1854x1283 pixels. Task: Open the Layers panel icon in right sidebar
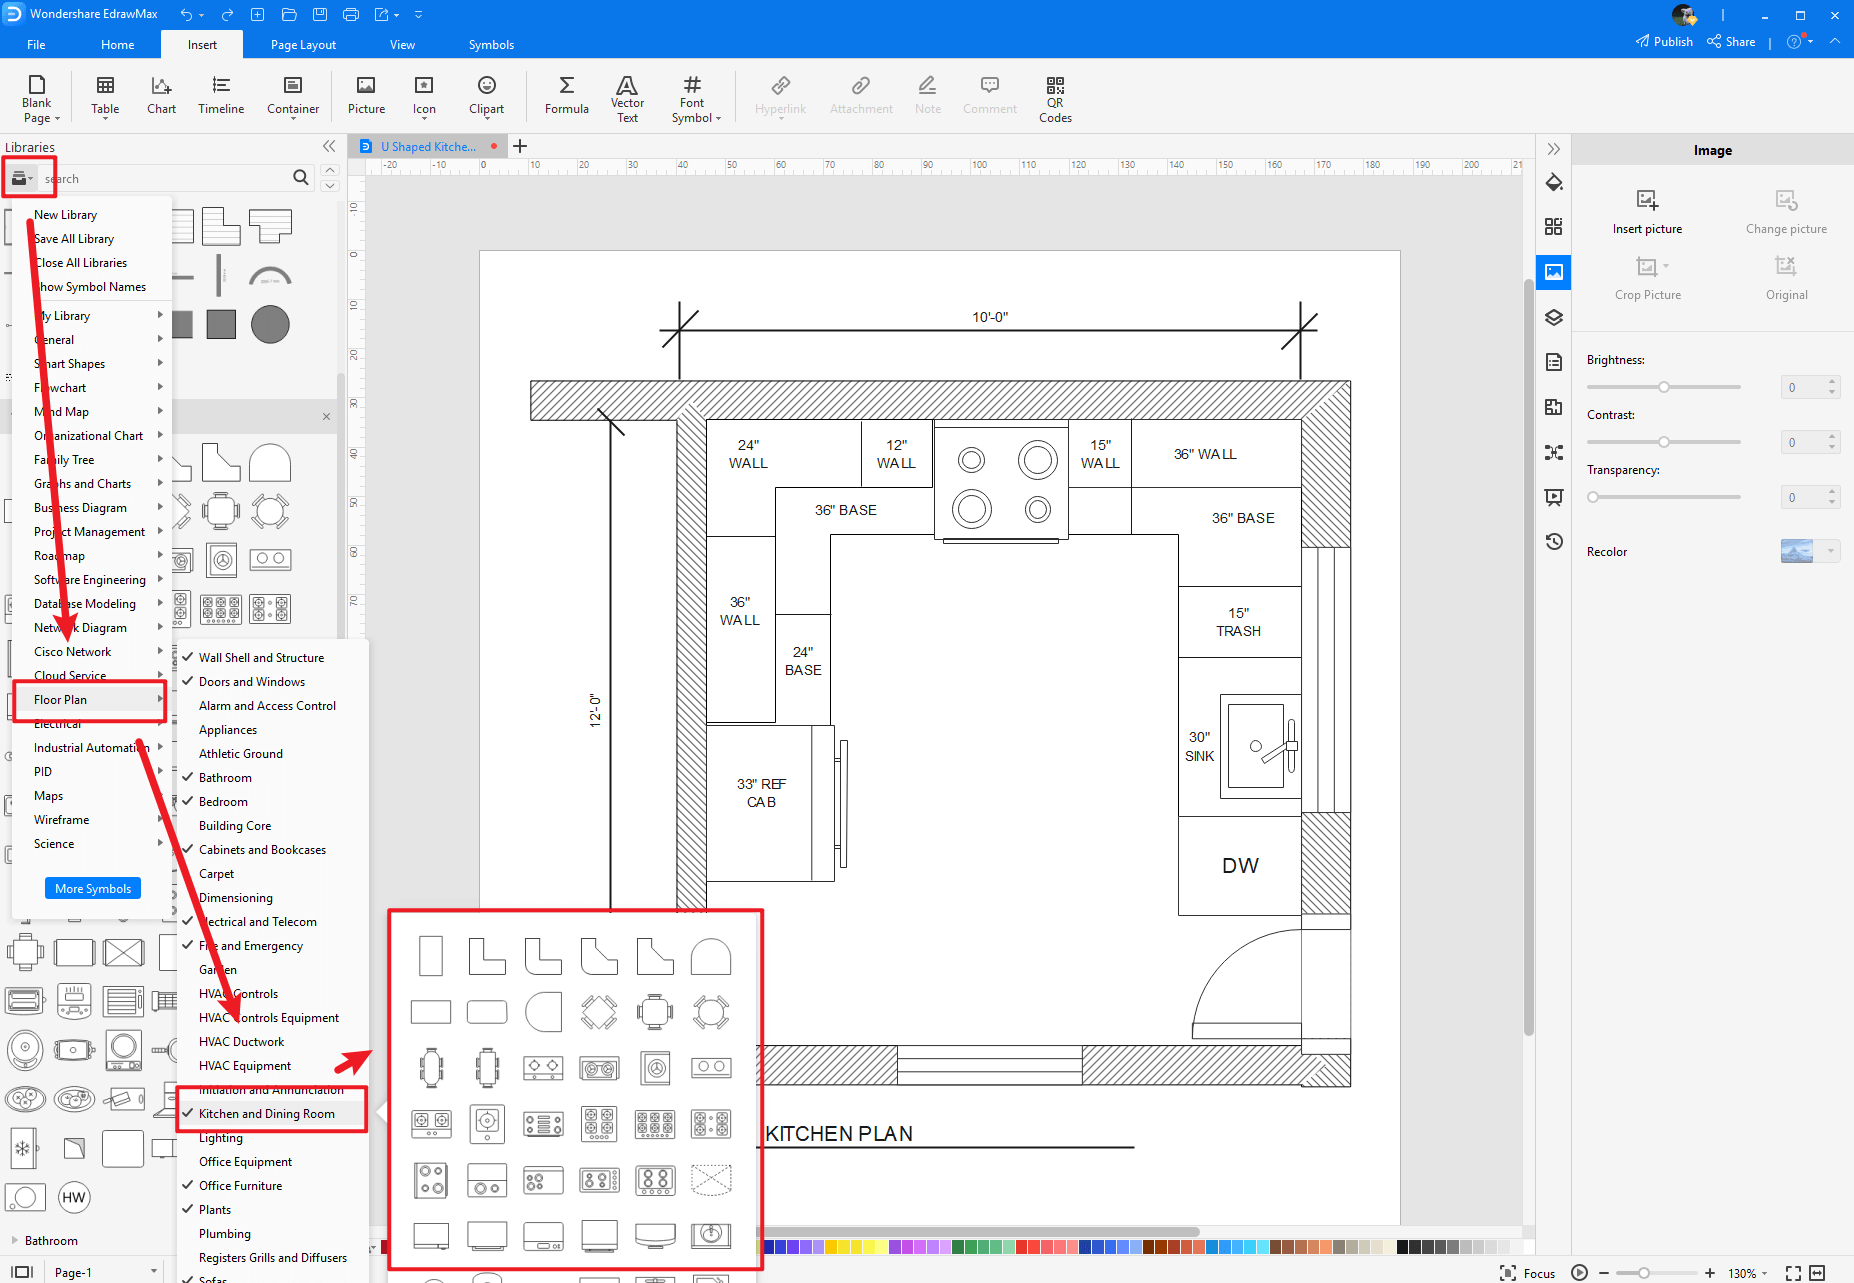[1554, 317]
